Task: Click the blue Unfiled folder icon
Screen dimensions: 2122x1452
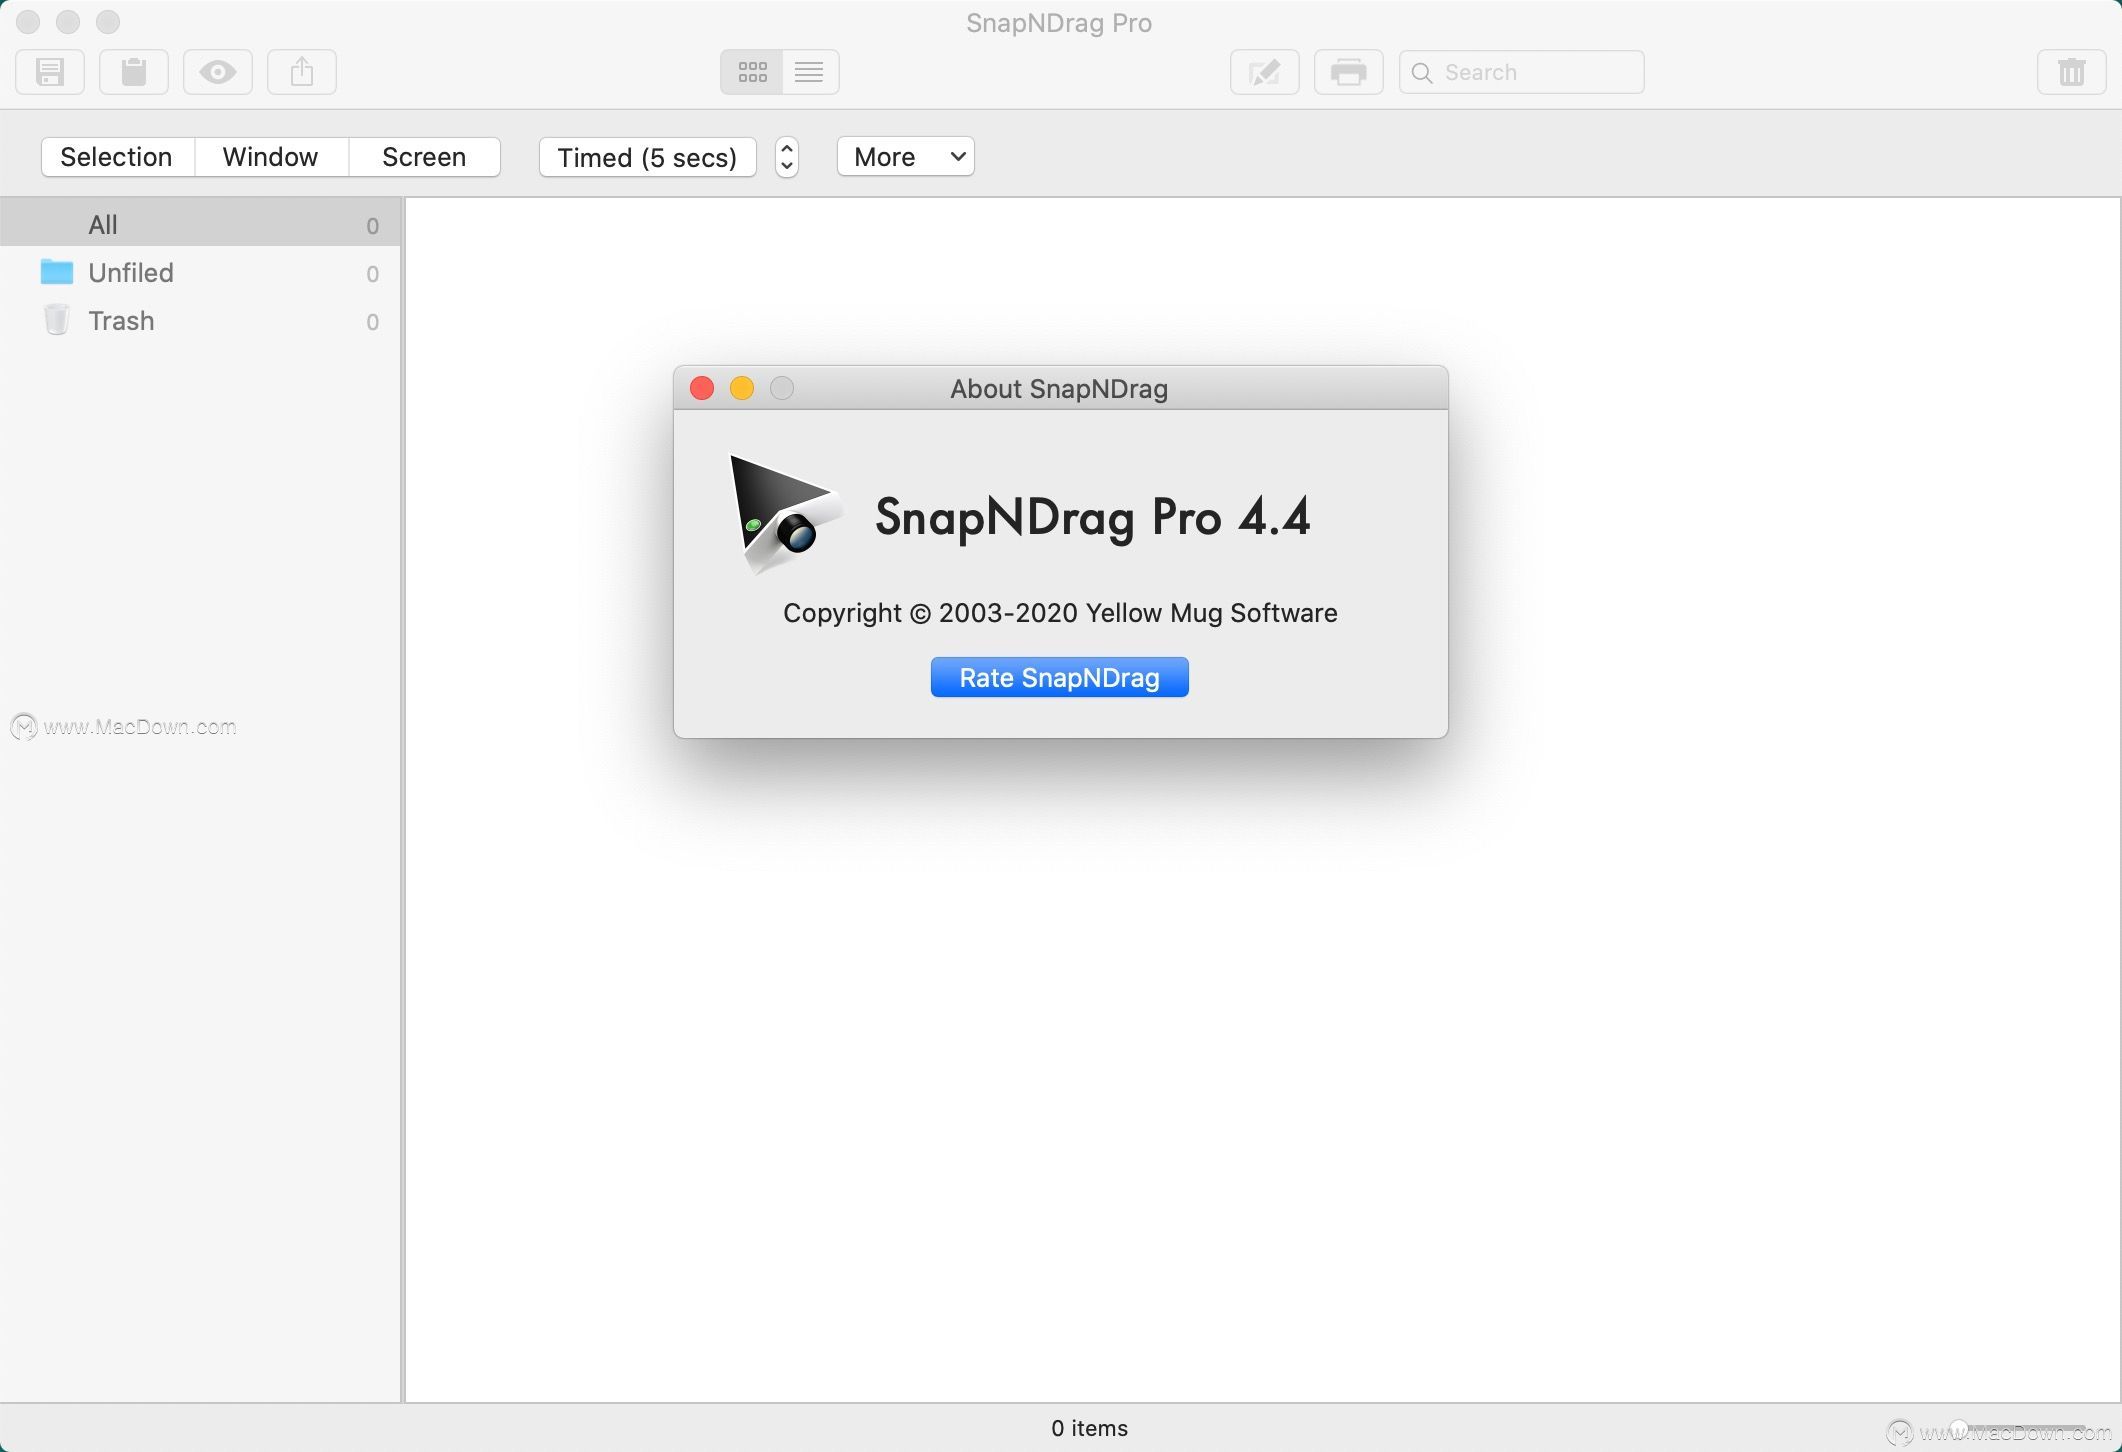Action: coord(57,272)
